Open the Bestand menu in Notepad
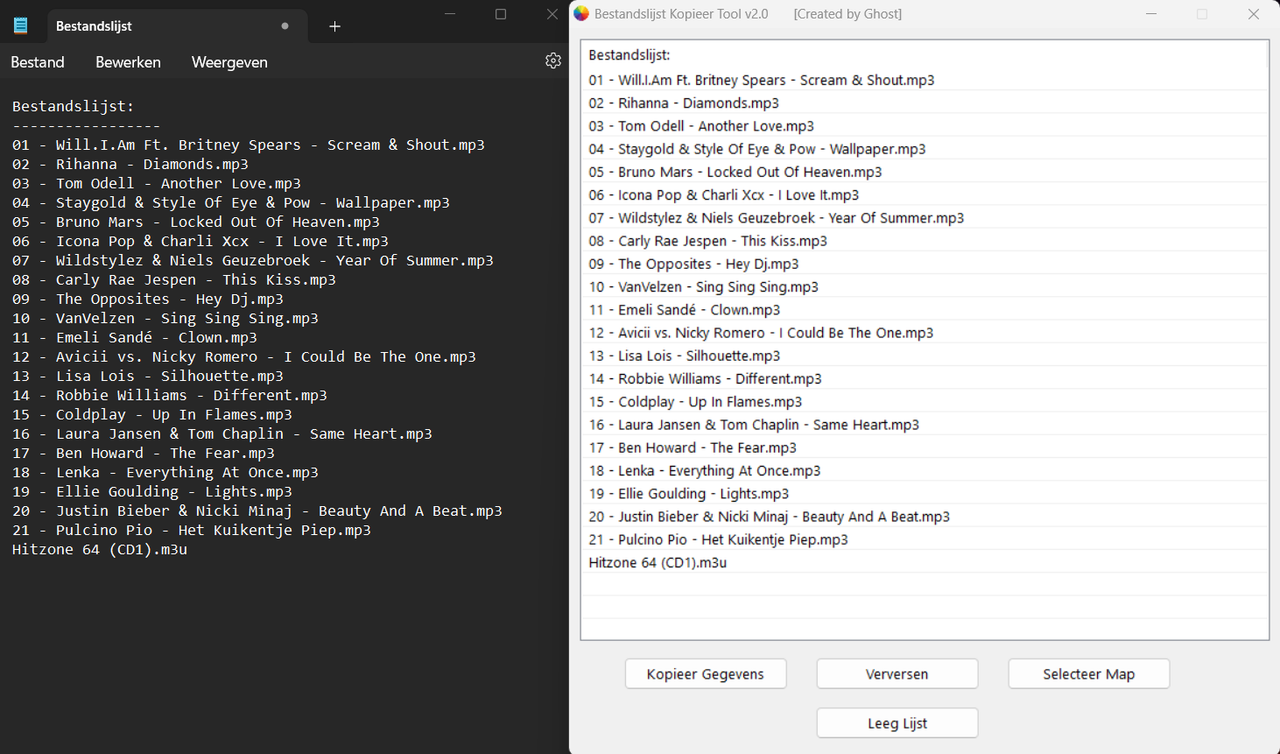 (38, 62)
